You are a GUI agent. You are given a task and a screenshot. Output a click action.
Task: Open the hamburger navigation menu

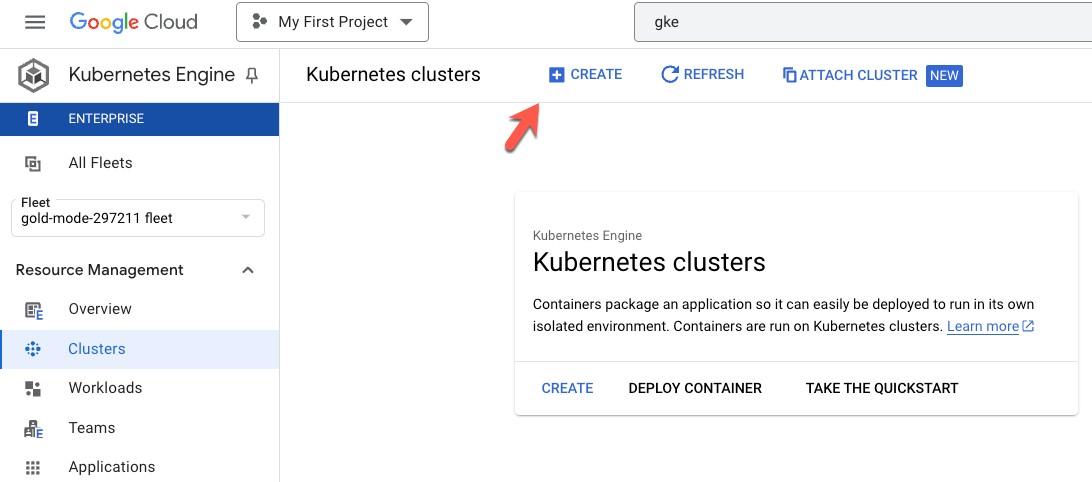pyautogui.click(x=35, y=22)
